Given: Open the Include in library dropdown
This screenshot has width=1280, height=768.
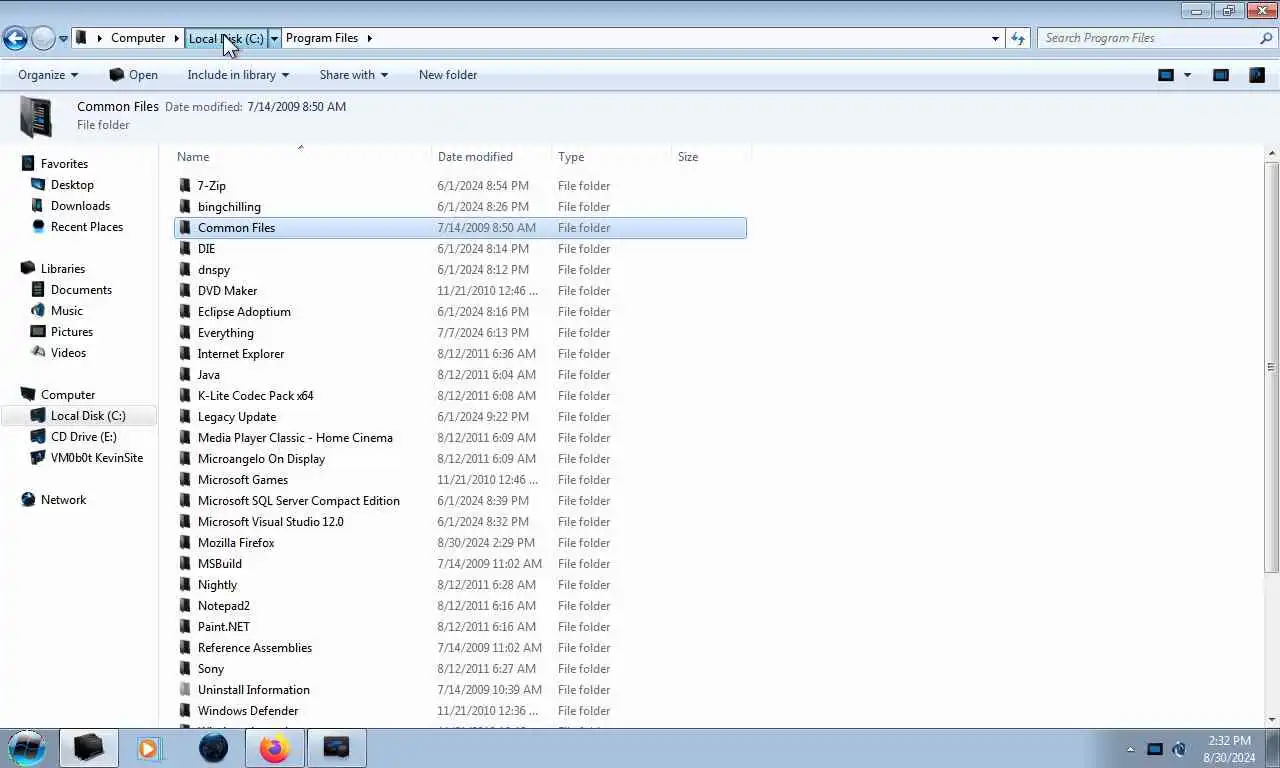Looking at the screenshot, I should point(238,75).
